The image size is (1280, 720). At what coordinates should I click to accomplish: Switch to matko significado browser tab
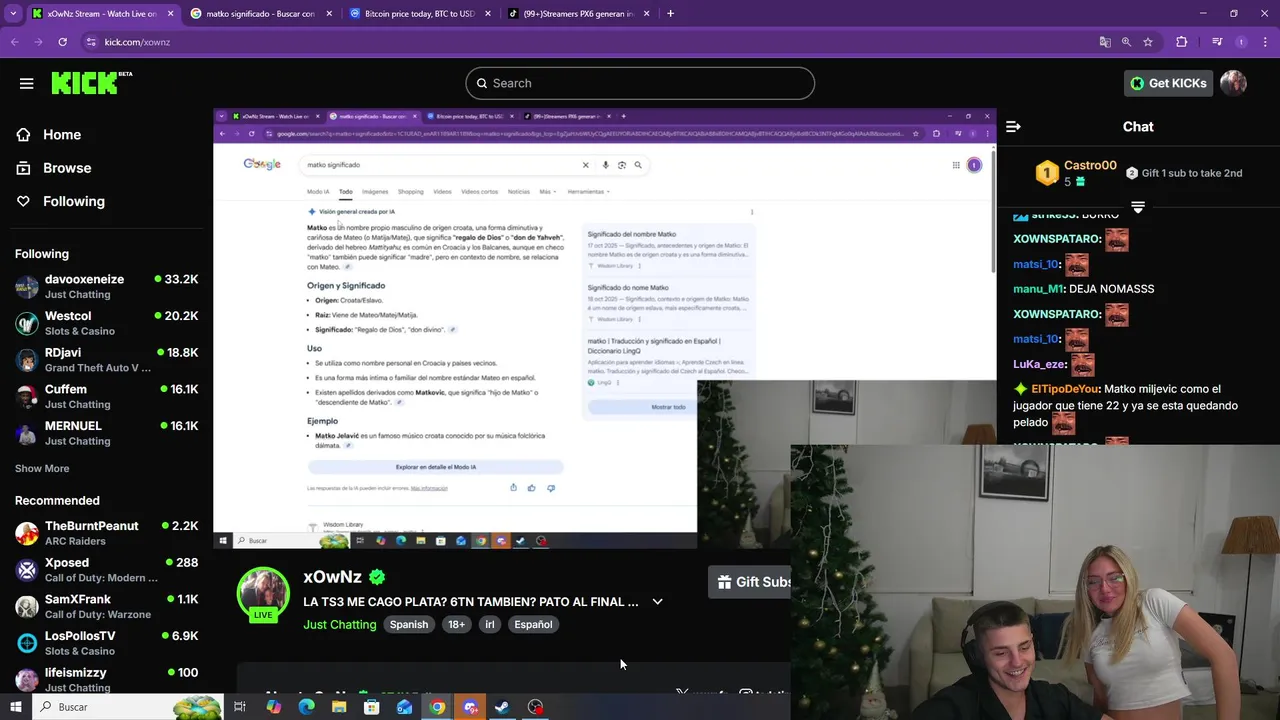click(260, 14)
